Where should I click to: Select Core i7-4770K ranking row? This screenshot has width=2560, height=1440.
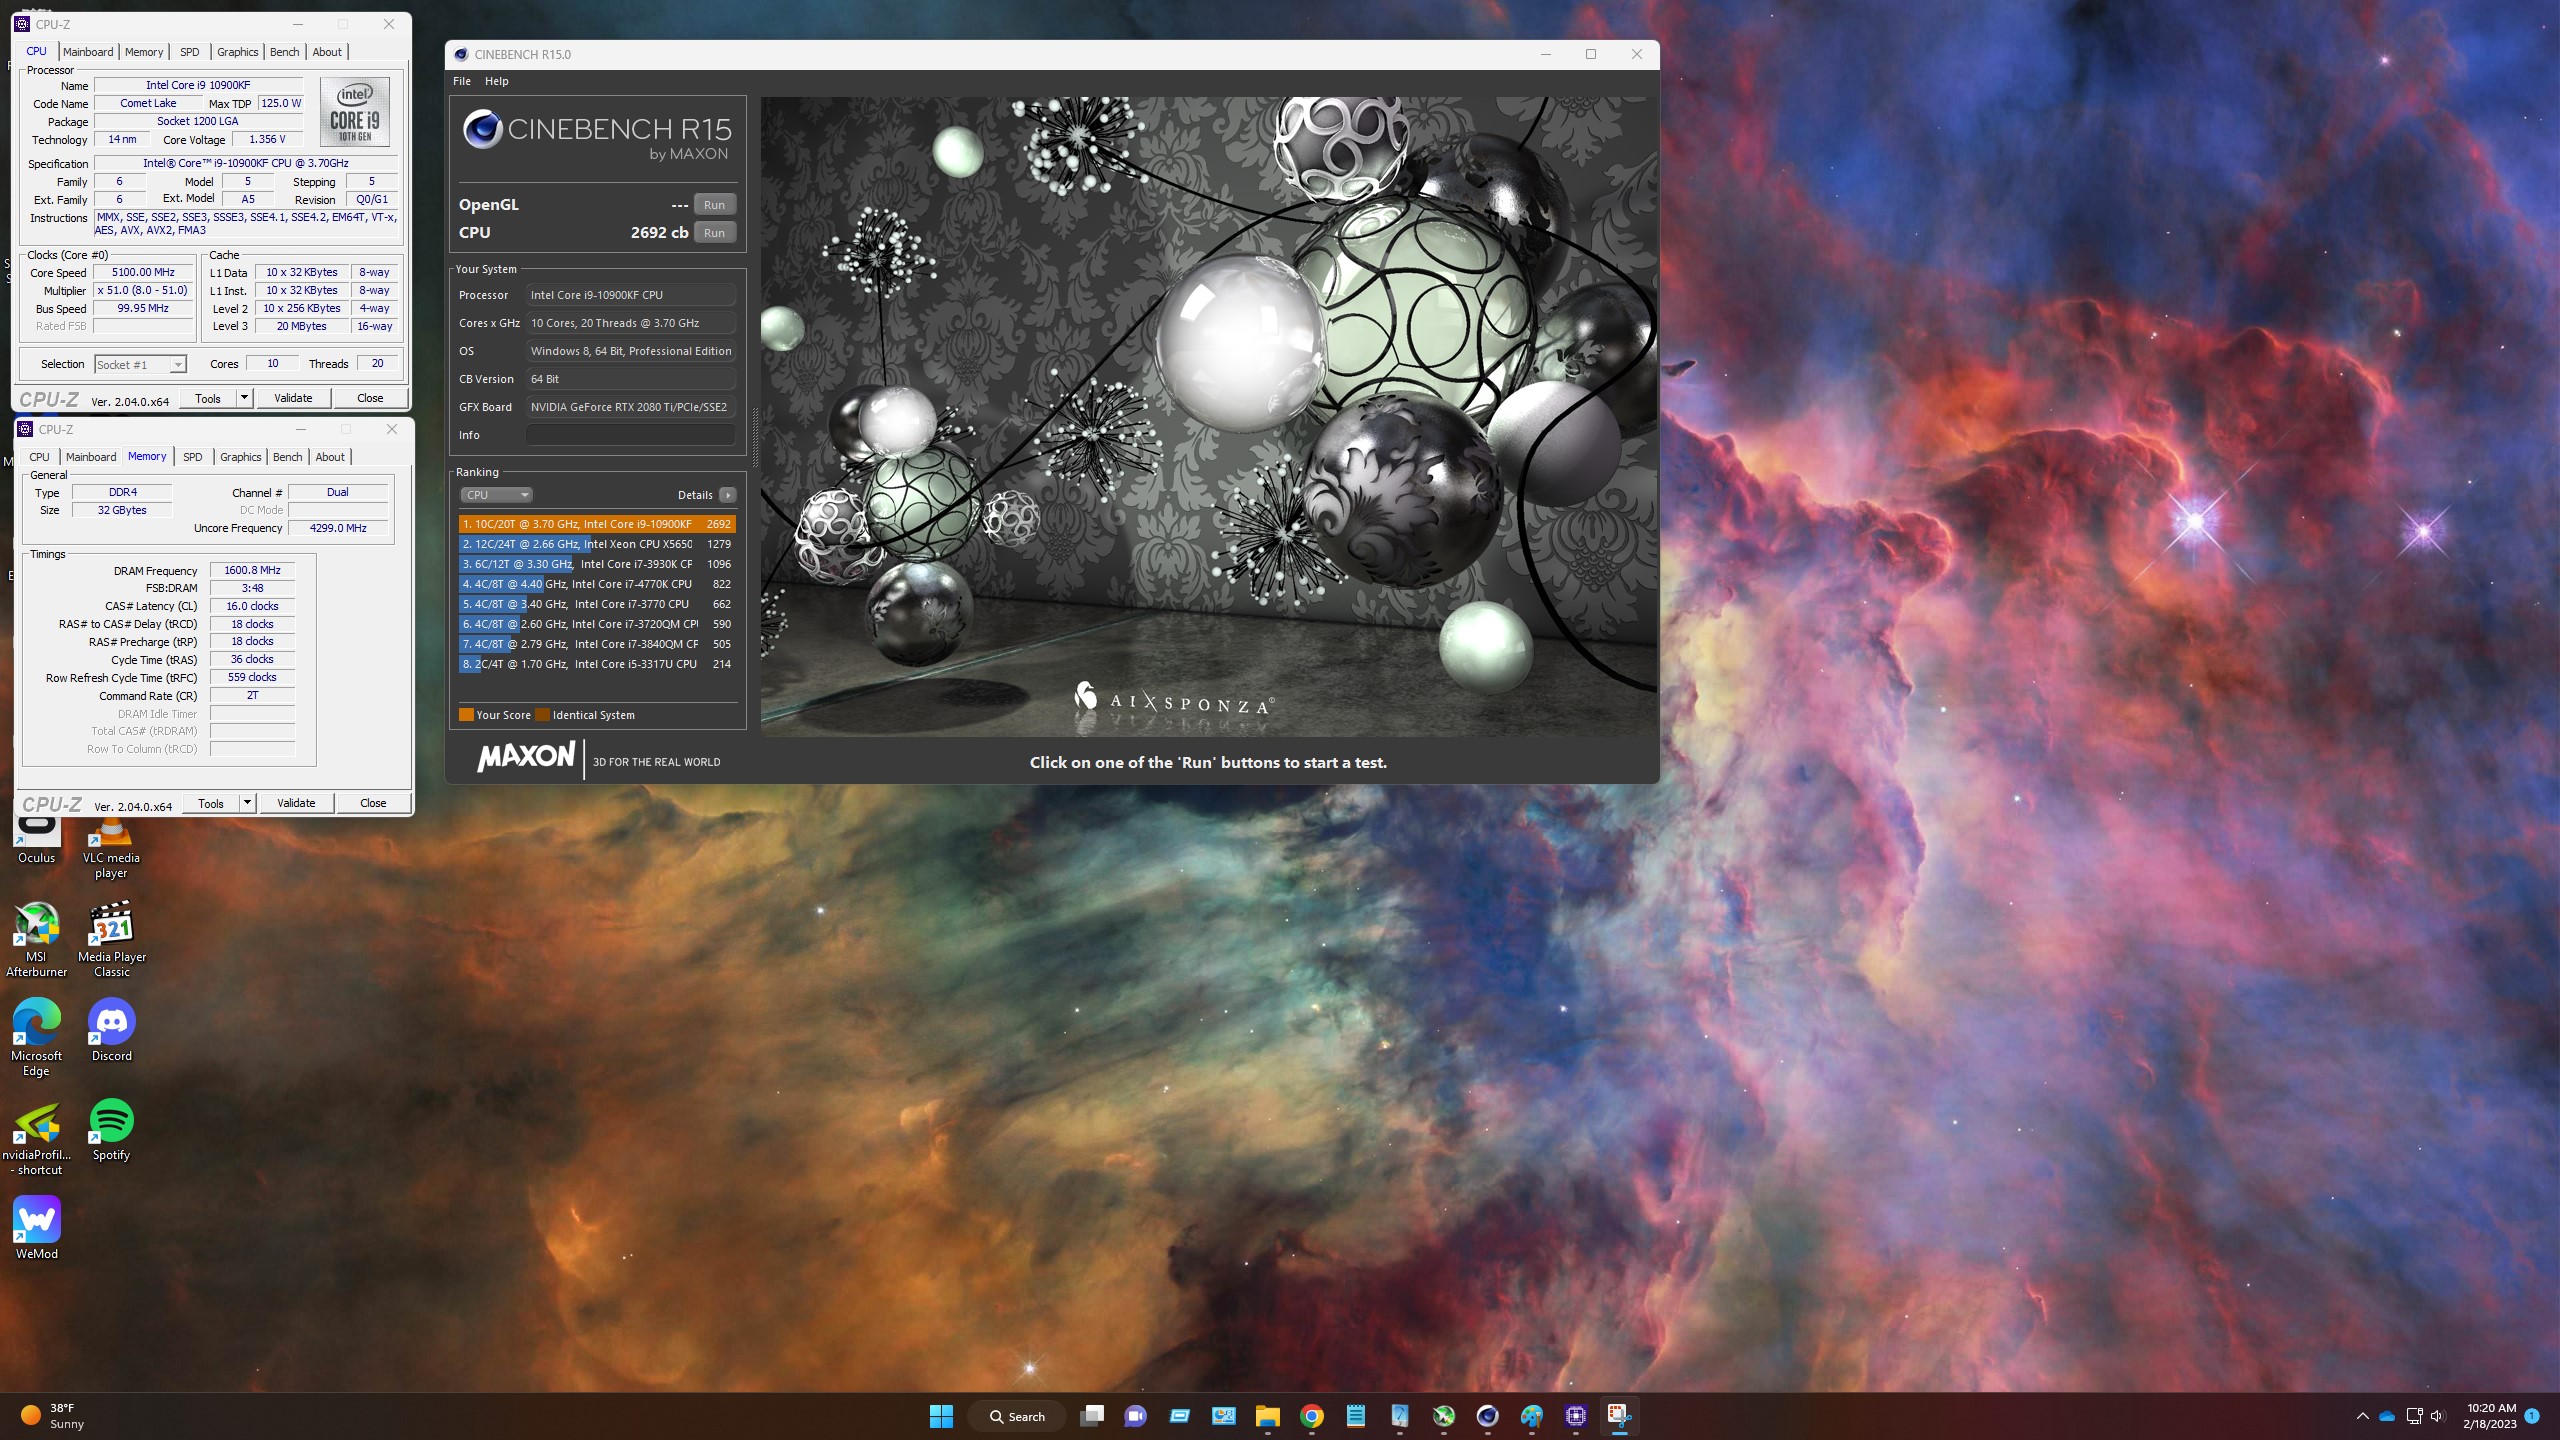pos(597,584)
